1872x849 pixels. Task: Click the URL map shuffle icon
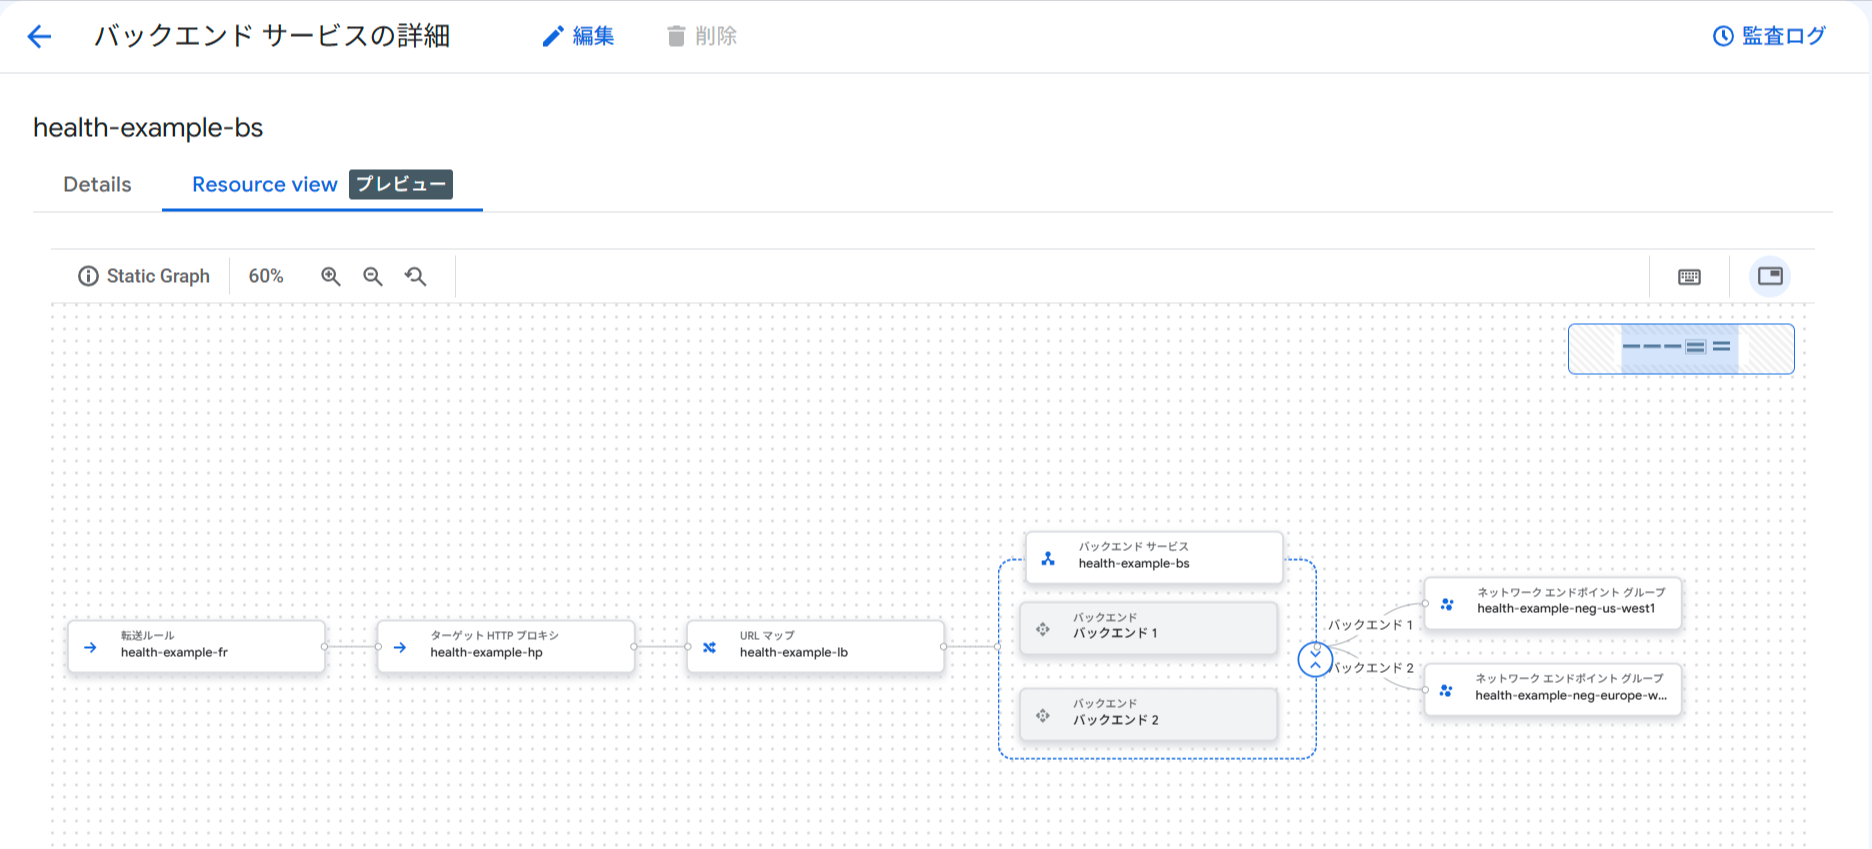click(709, 648)
